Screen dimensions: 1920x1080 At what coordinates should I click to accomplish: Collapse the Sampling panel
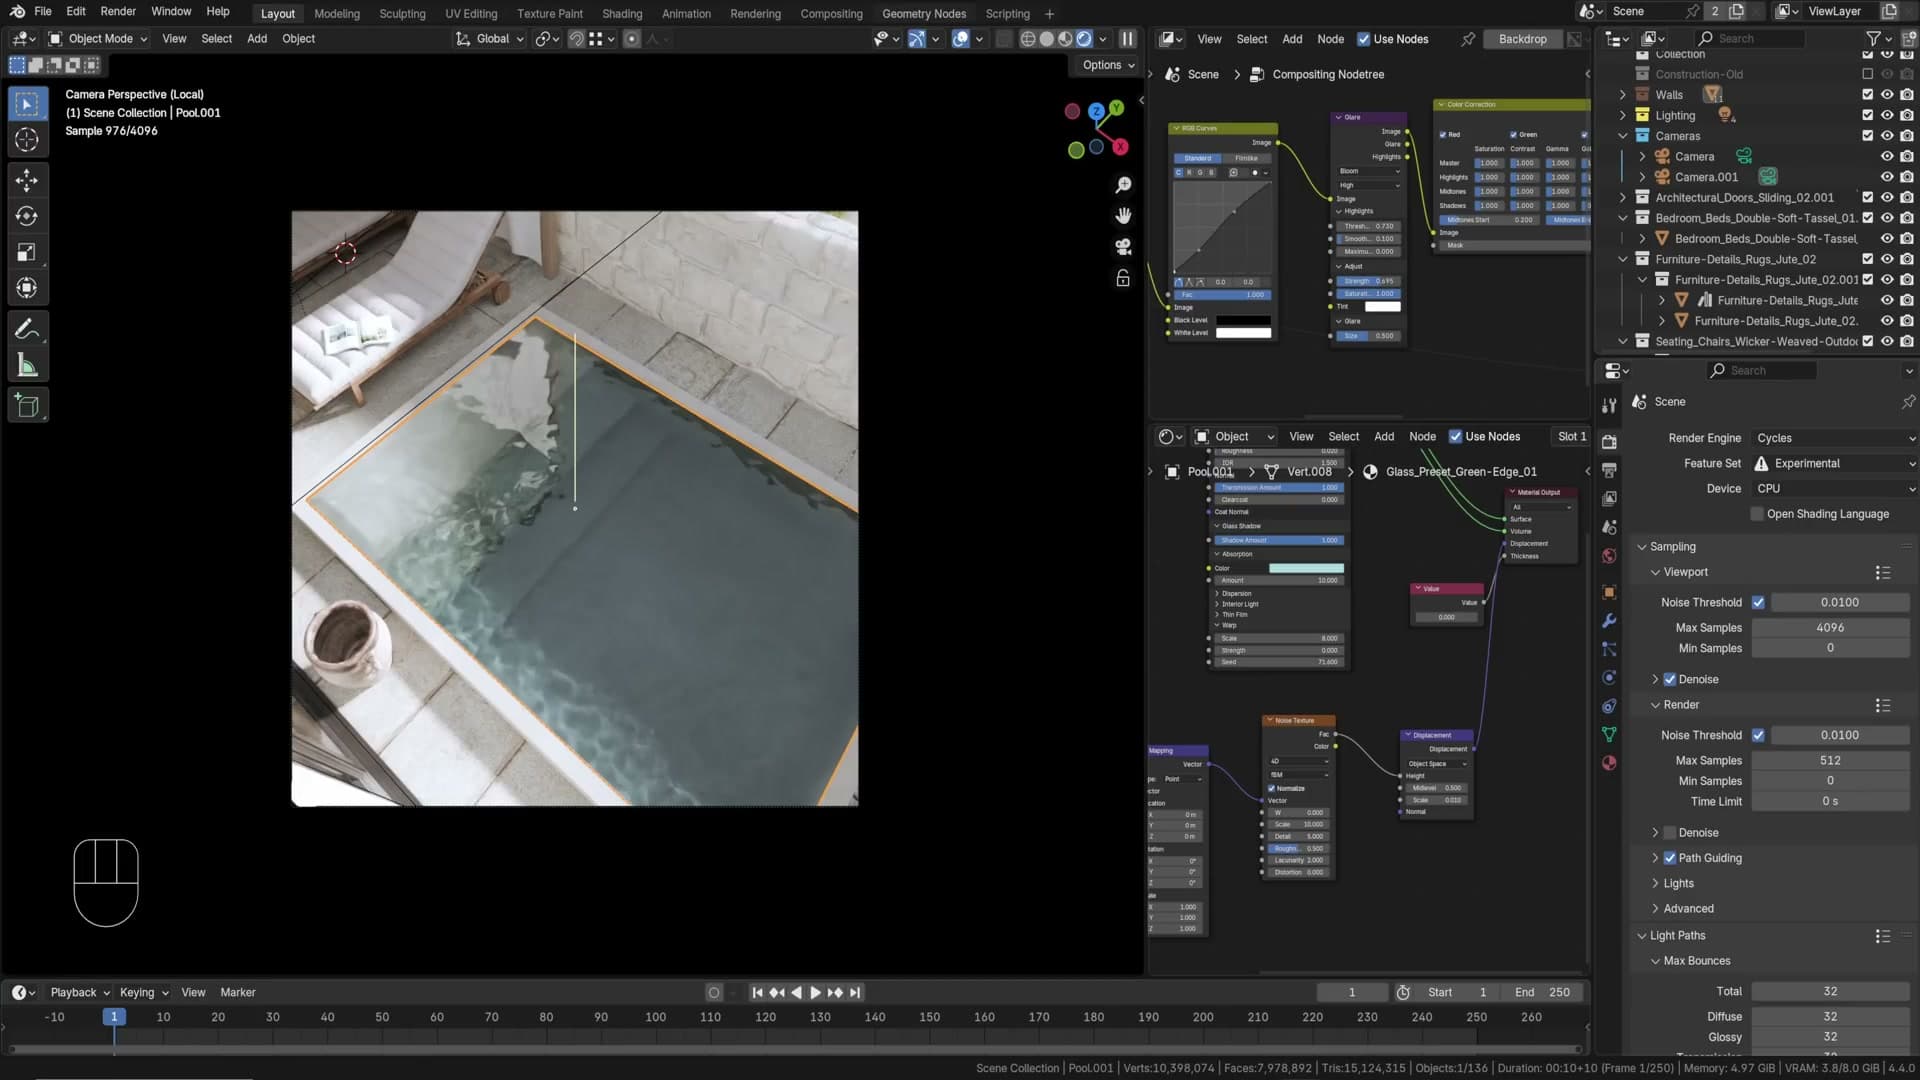coord(1672,547)
